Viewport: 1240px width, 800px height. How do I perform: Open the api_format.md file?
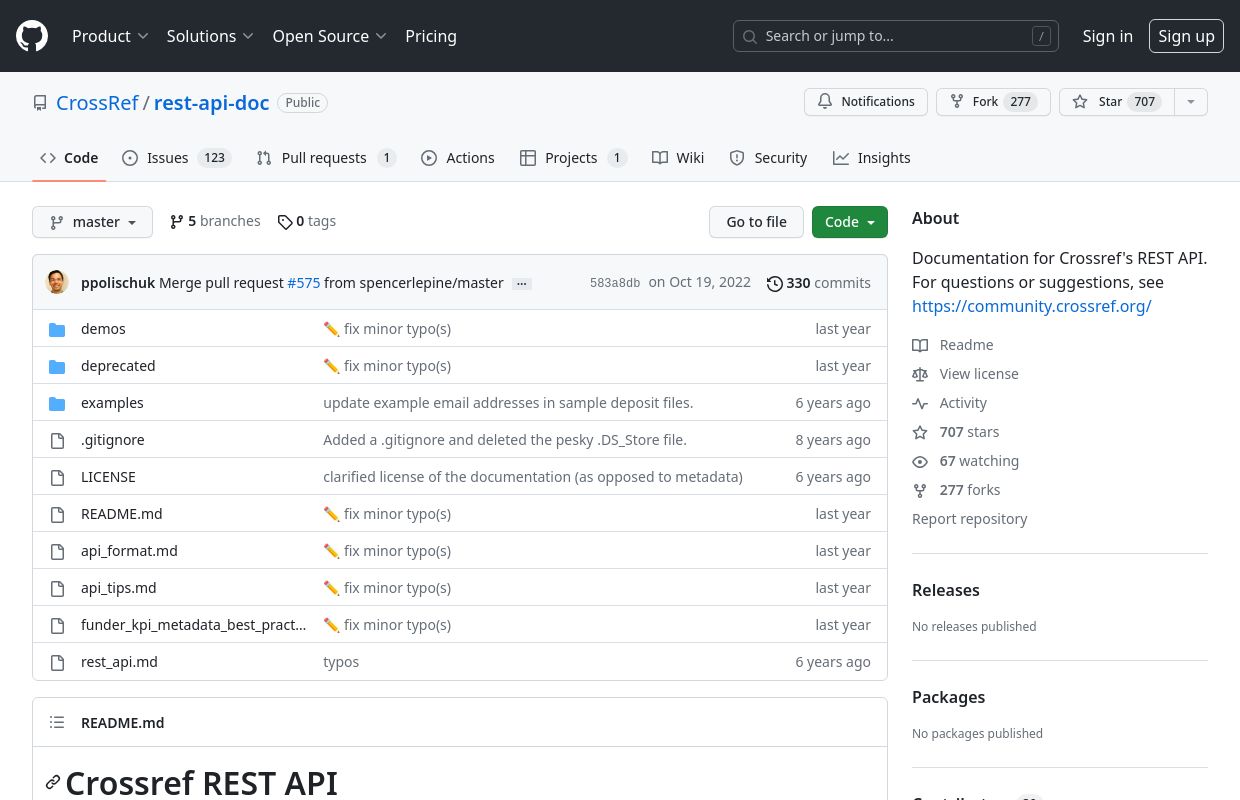(x=129, y=551)
